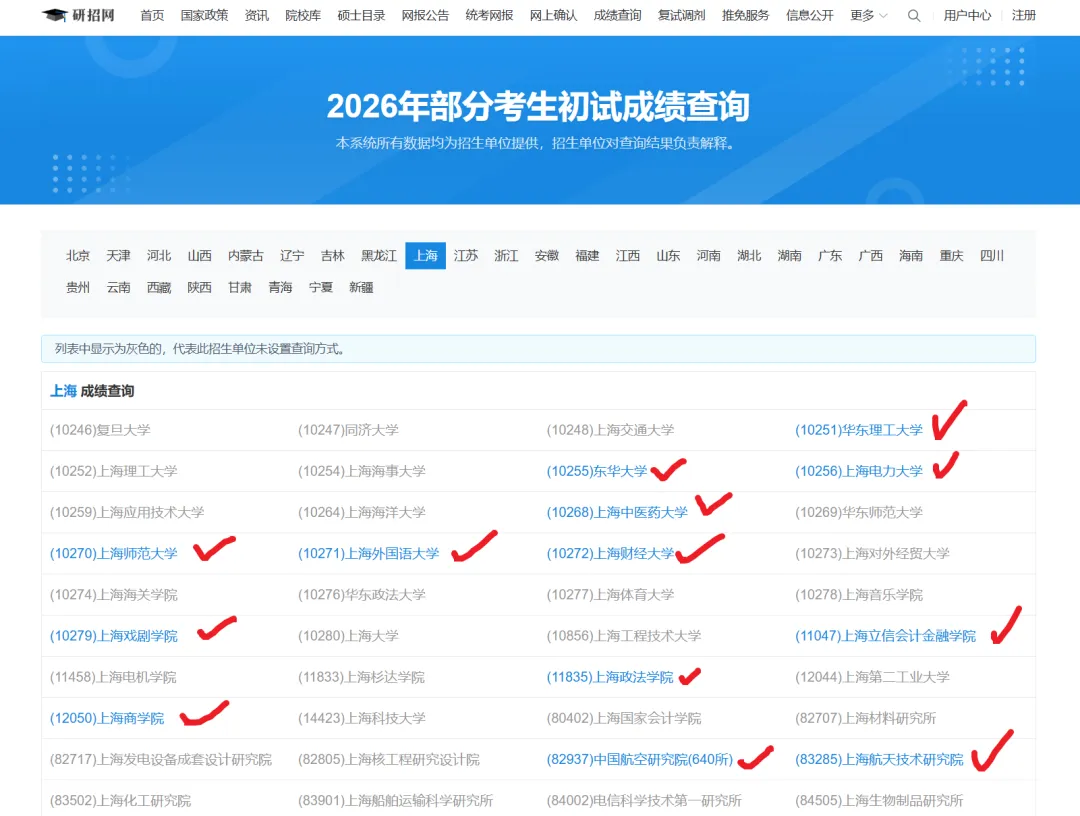This screenshot has width=1080, height=816.
Task: Open (10272)上海财经大学 score query link
Action: pyautogui.click(x=610, y=554)
